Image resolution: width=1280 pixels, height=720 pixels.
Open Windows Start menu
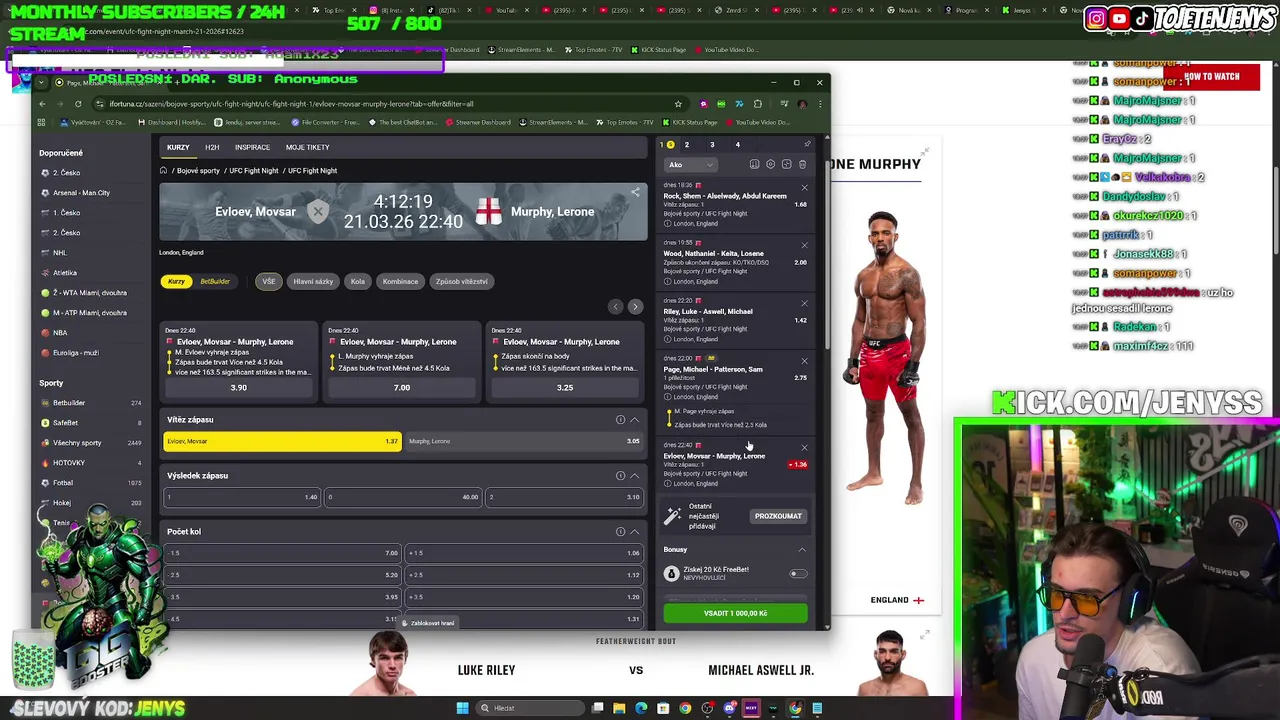462,708
